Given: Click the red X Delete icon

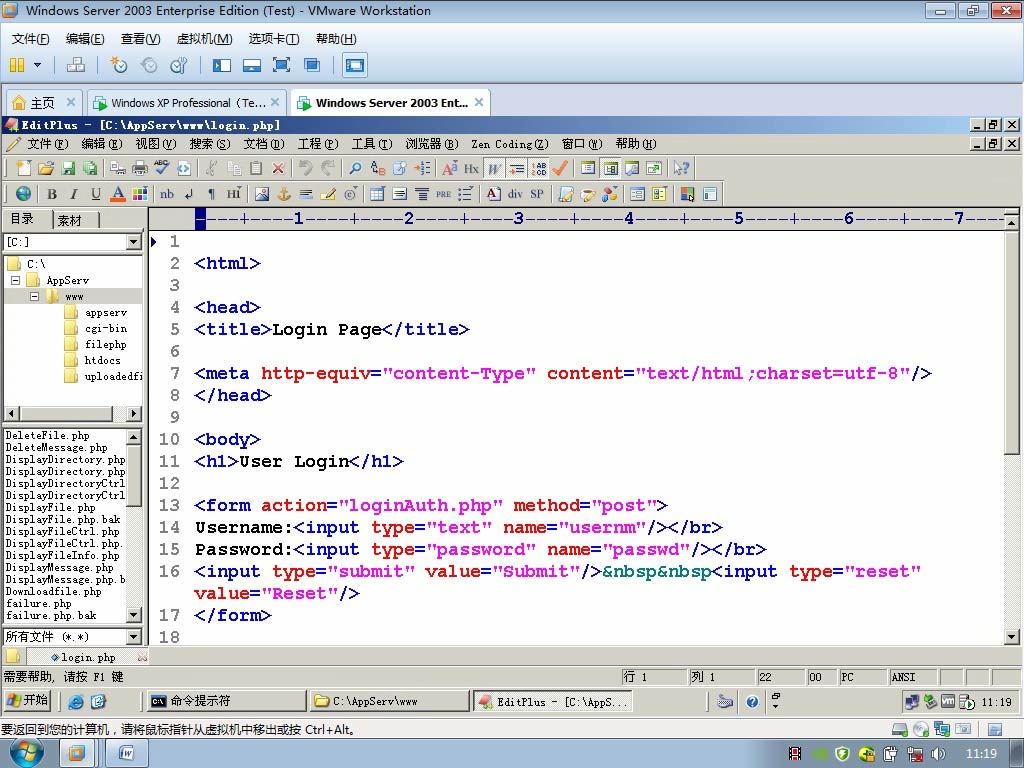Looking at the screenshot, I should click(x=278, y=168).
